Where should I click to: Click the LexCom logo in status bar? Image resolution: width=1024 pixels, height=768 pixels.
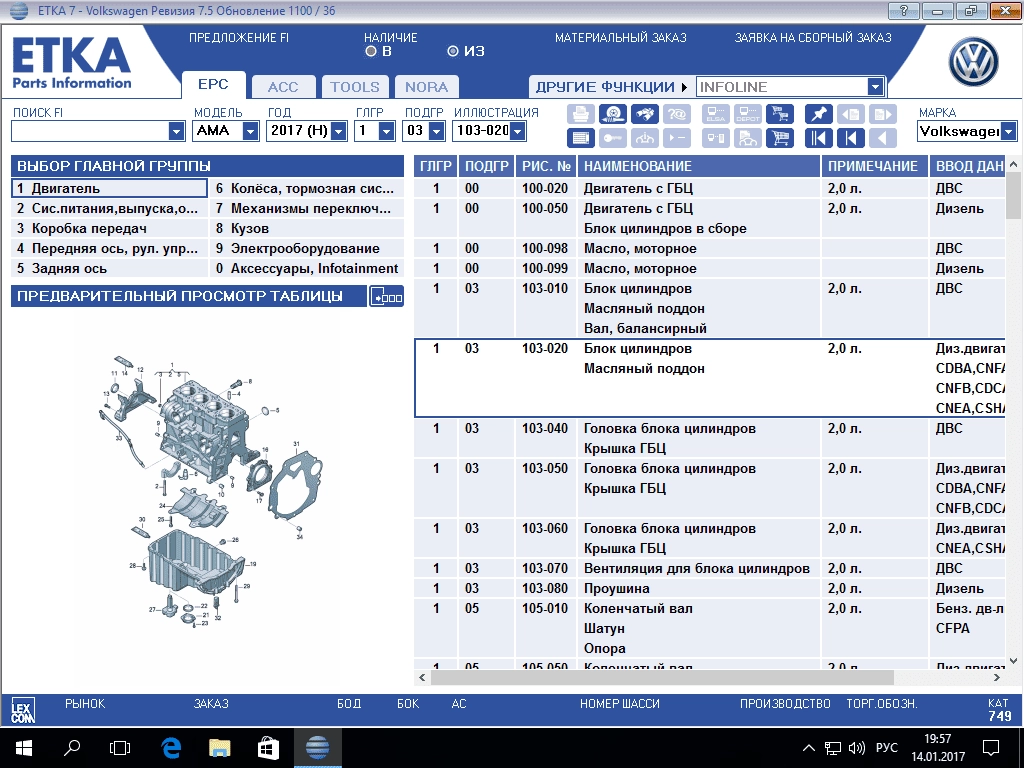[23, 710]
